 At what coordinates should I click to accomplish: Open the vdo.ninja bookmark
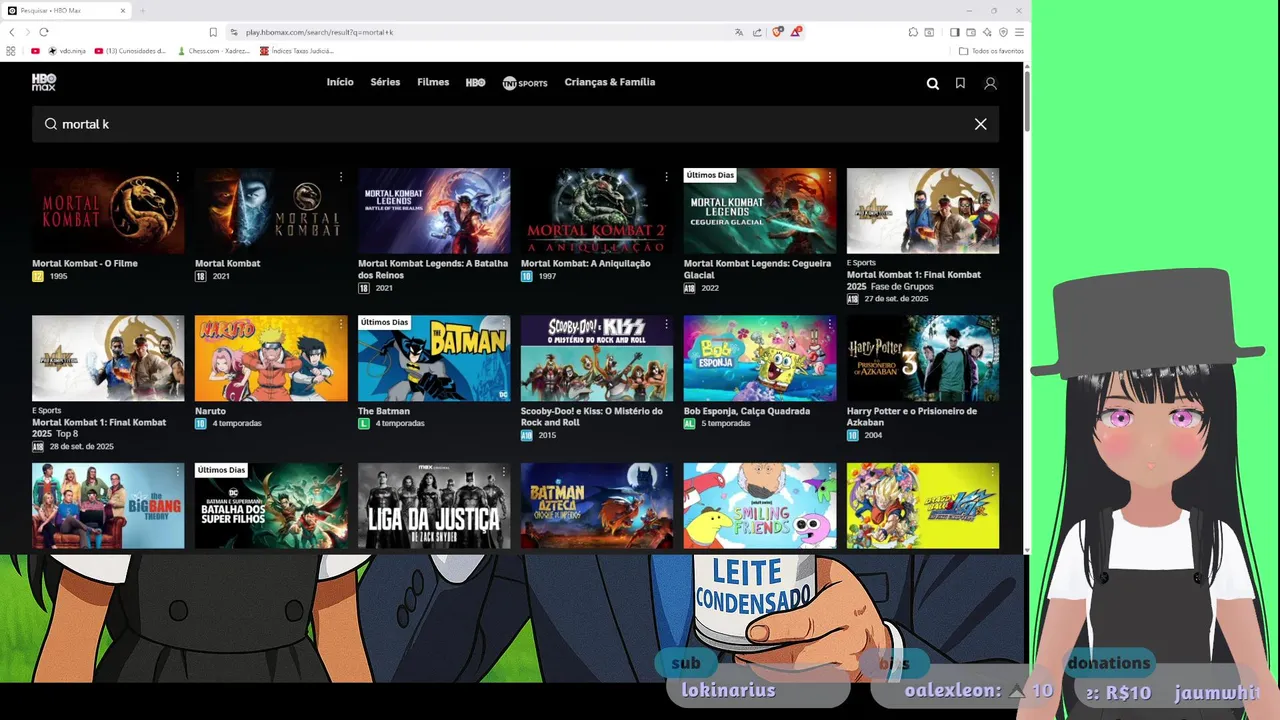coord(66,51)
